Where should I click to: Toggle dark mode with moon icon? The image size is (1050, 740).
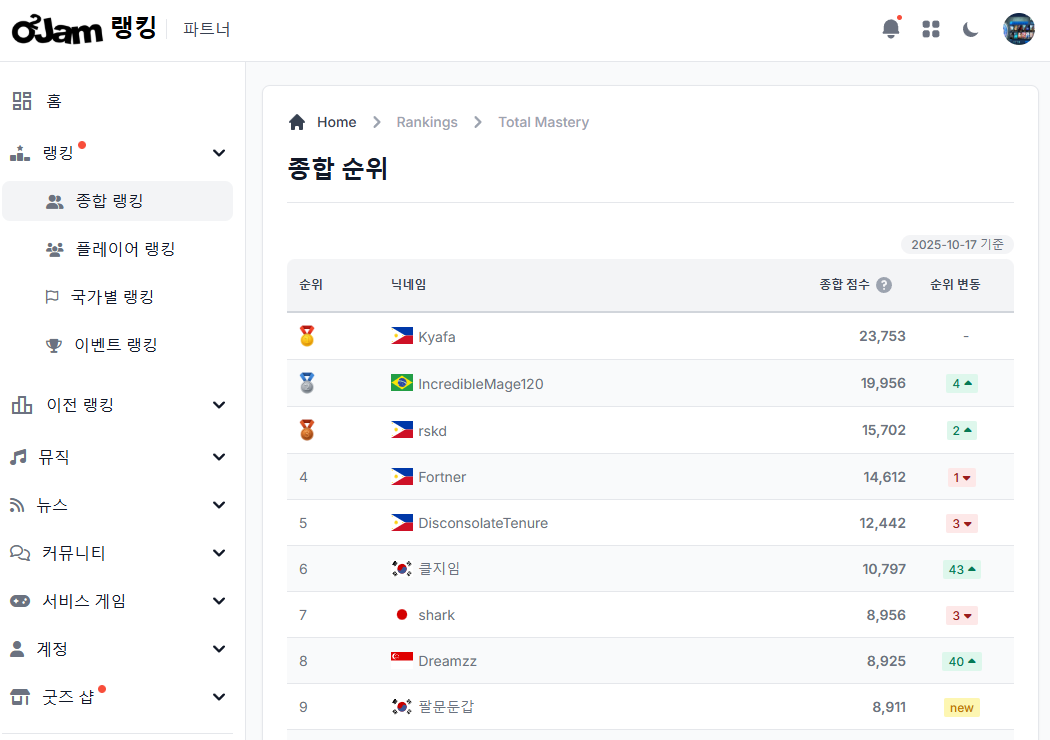970,29
